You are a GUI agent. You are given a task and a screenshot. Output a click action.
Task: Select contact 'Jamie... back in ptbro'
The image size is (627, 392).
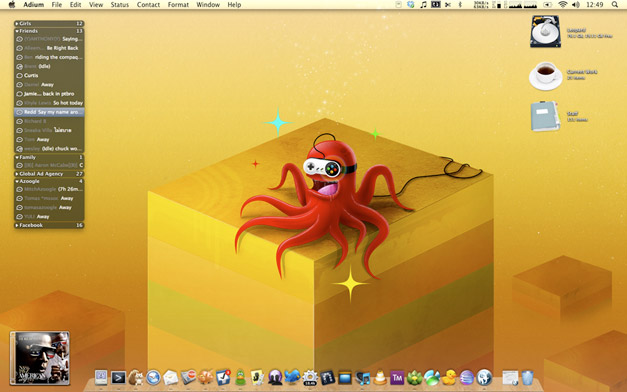click(49, 94)
